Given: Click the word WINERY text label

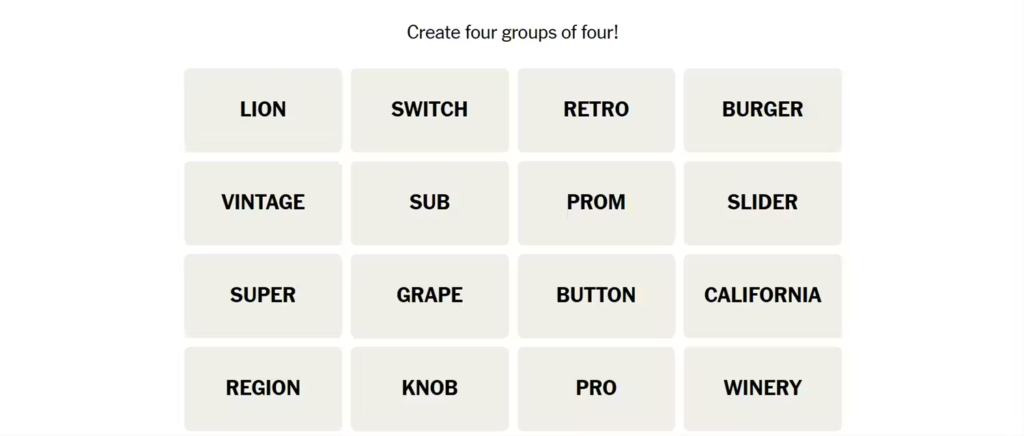Looking at the screenshot, I should (762, 388).
